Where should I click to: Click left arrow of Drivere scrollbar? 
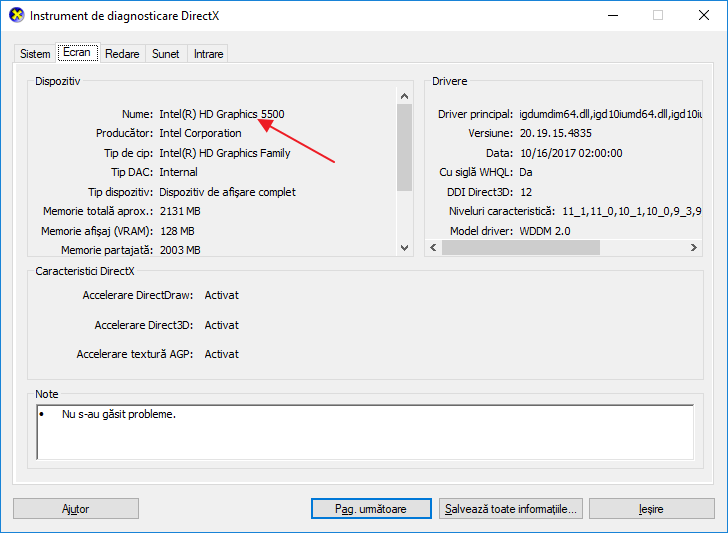(433, 247)
